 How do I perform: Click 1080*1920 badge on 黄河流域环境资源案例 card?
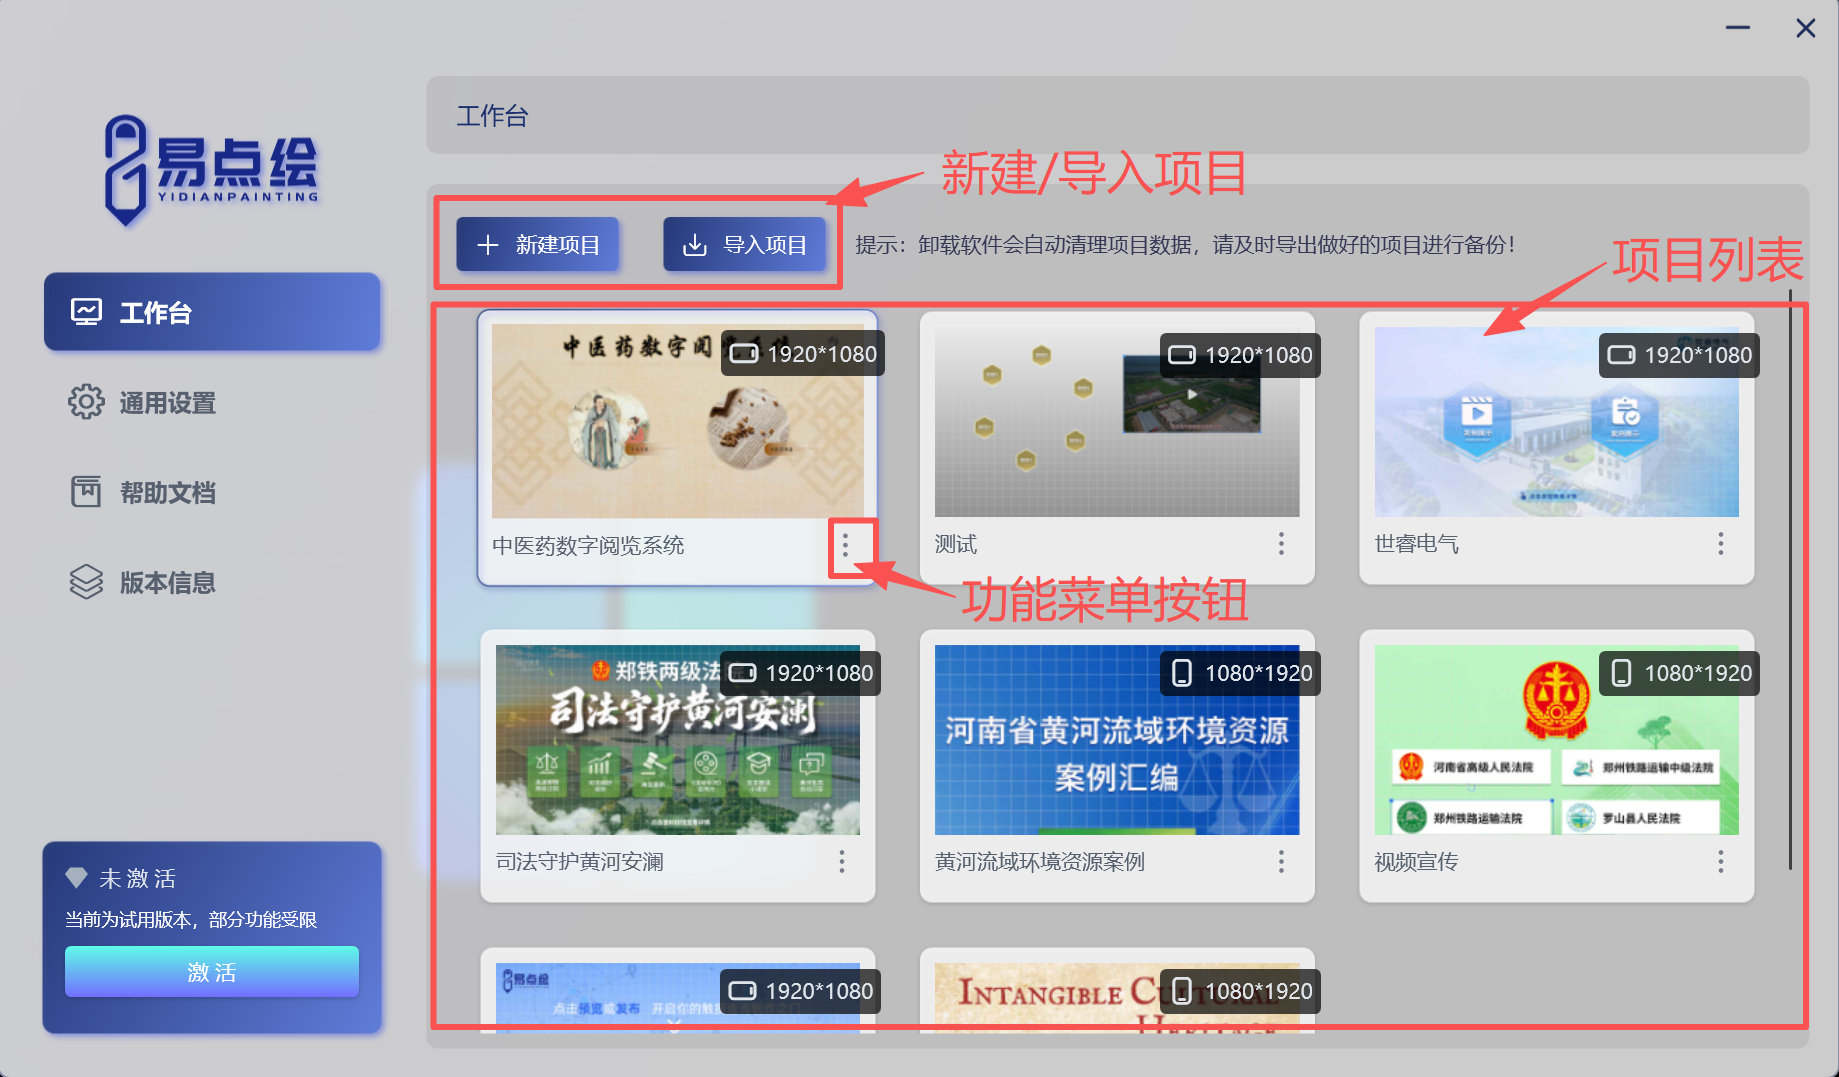pyautogui.click(x=1240, y=673)
